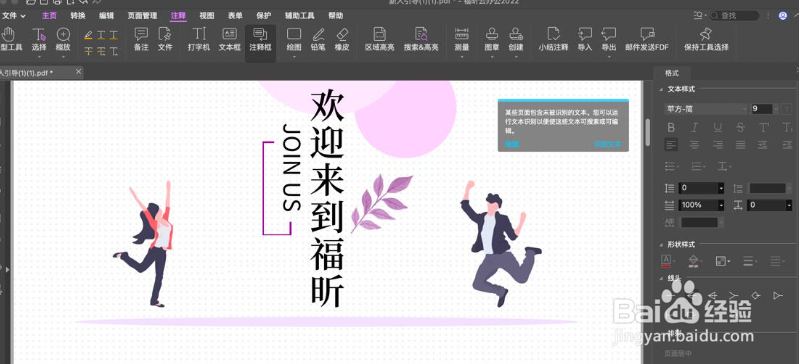Open the 页面管理 ribbon tab
The width and height of the screenshot is (799, 364).
[142, 16]
